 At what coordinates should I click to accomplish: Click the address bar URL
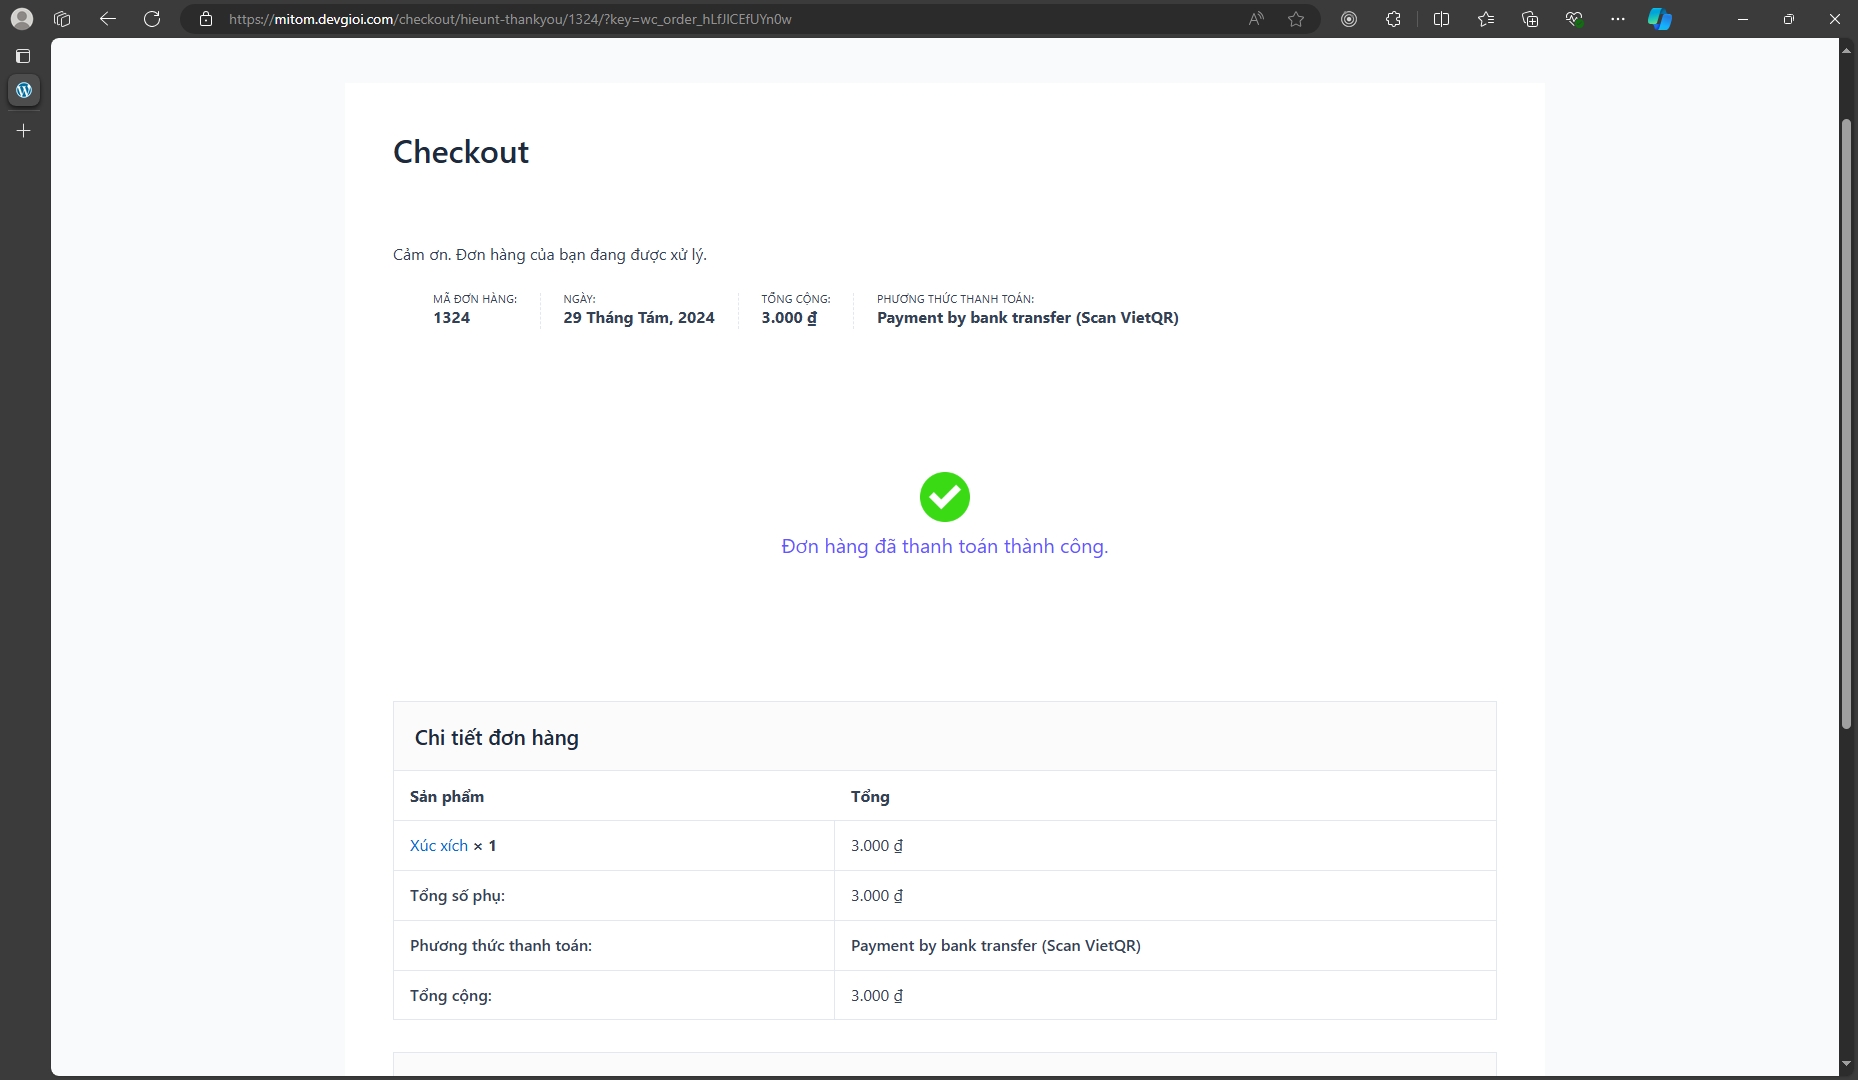point(510,19)
